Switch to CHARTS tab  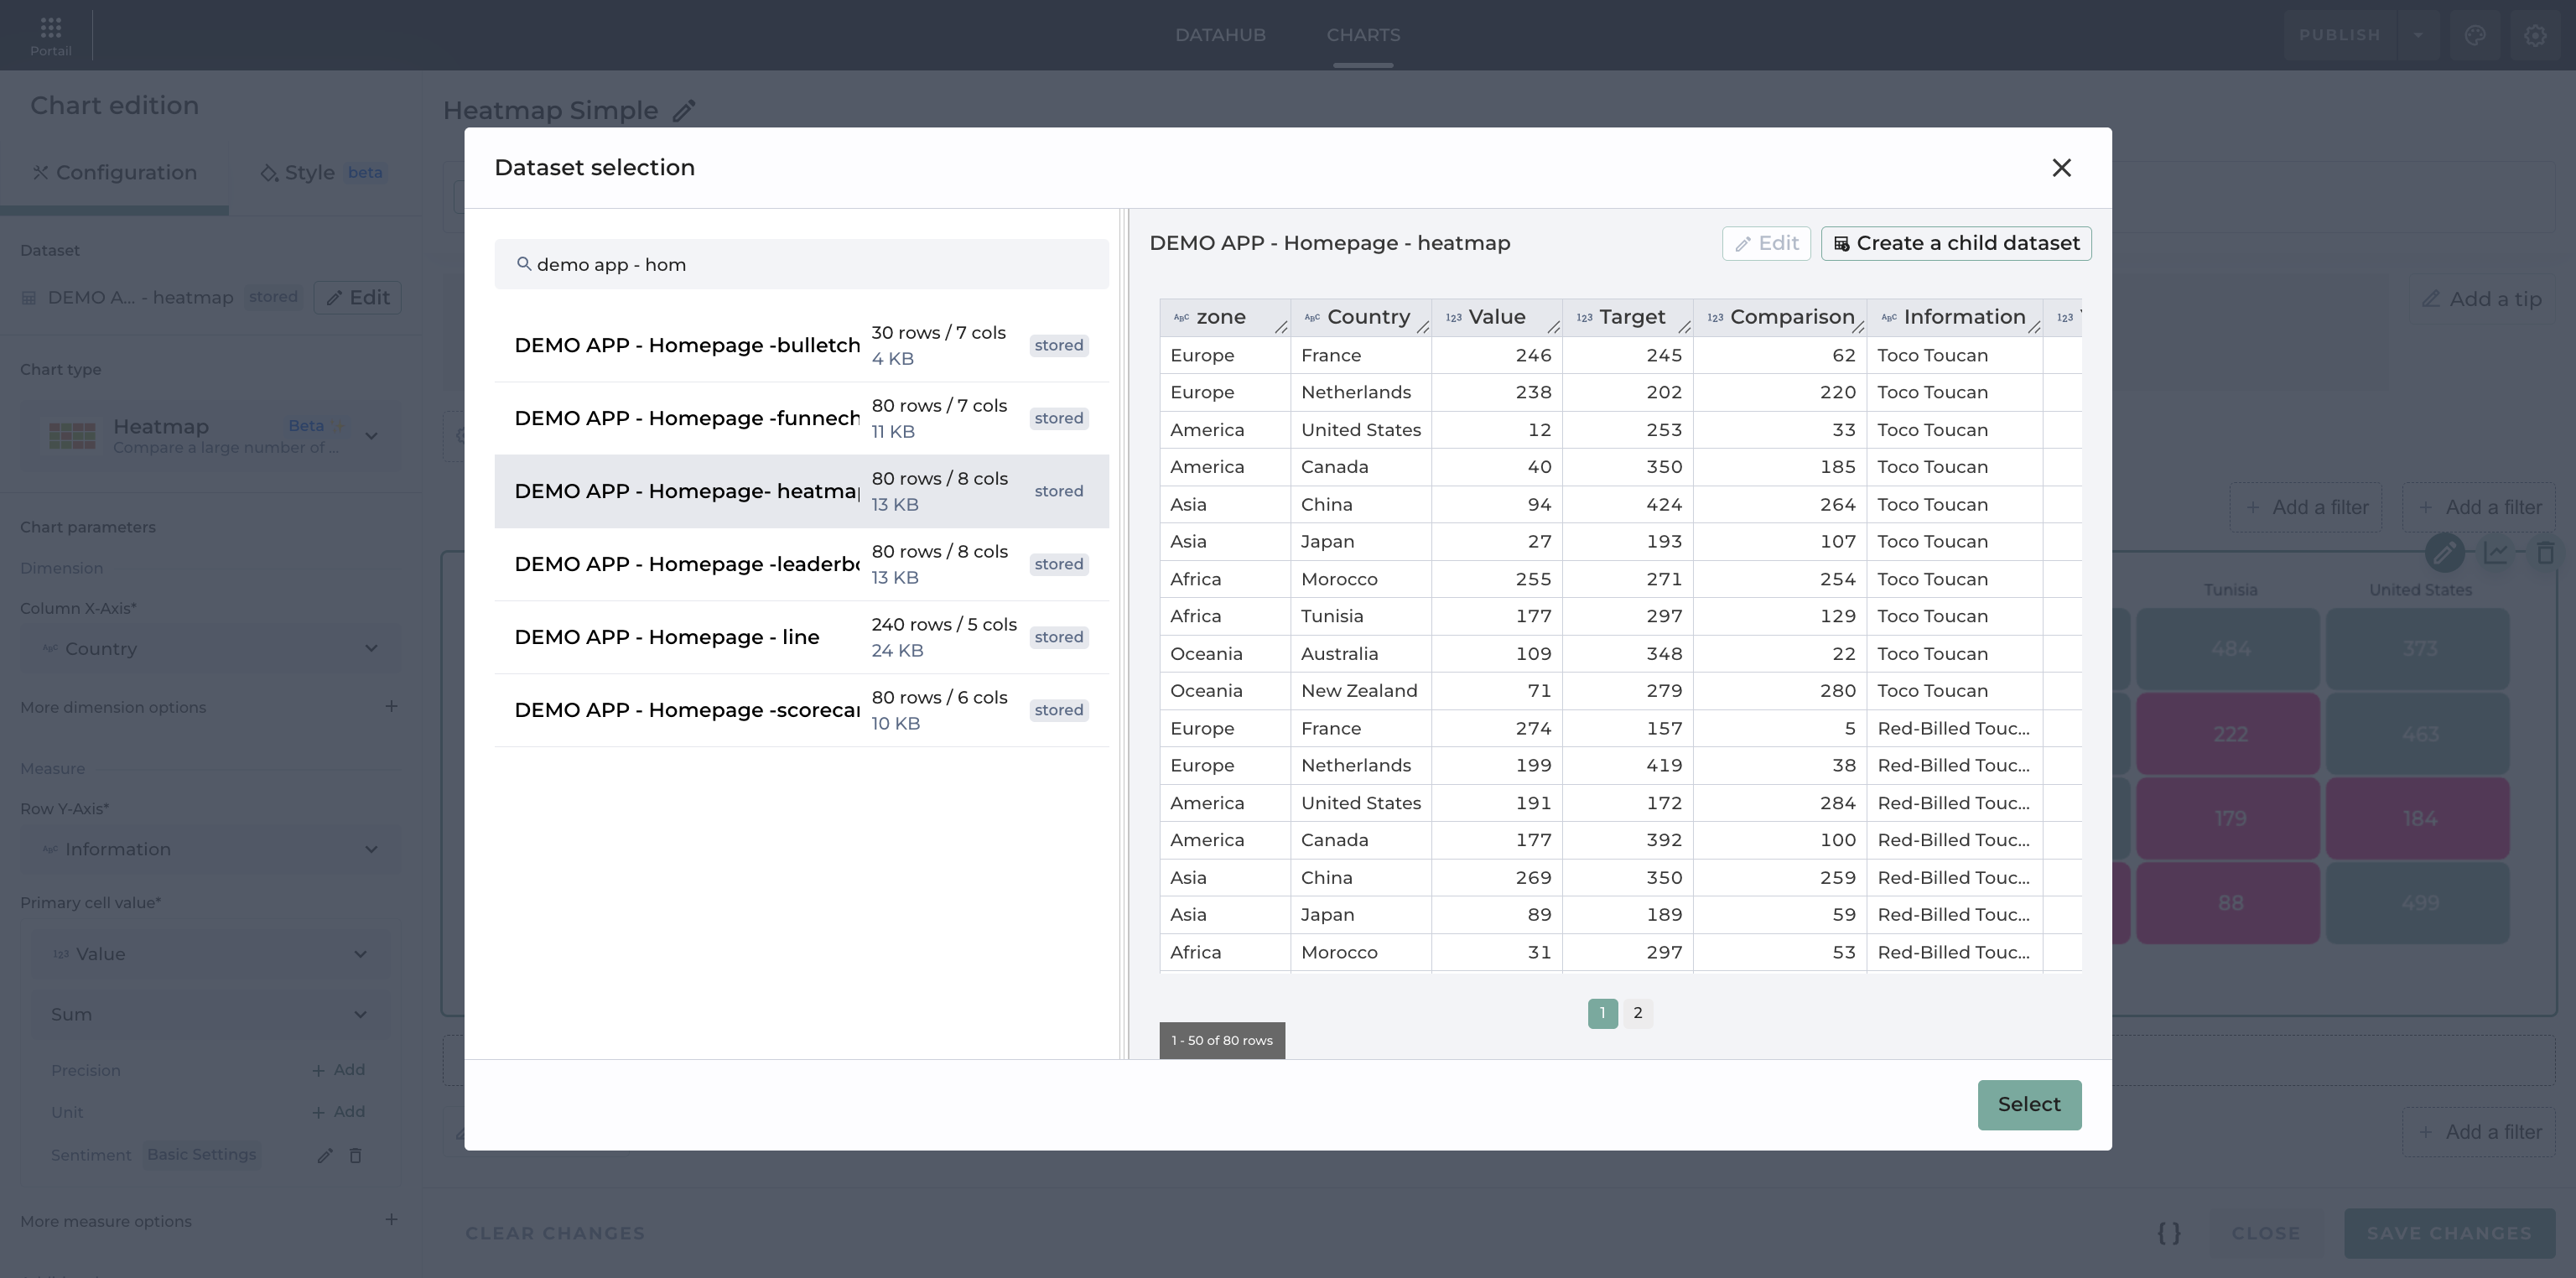tap(1363, 35)
